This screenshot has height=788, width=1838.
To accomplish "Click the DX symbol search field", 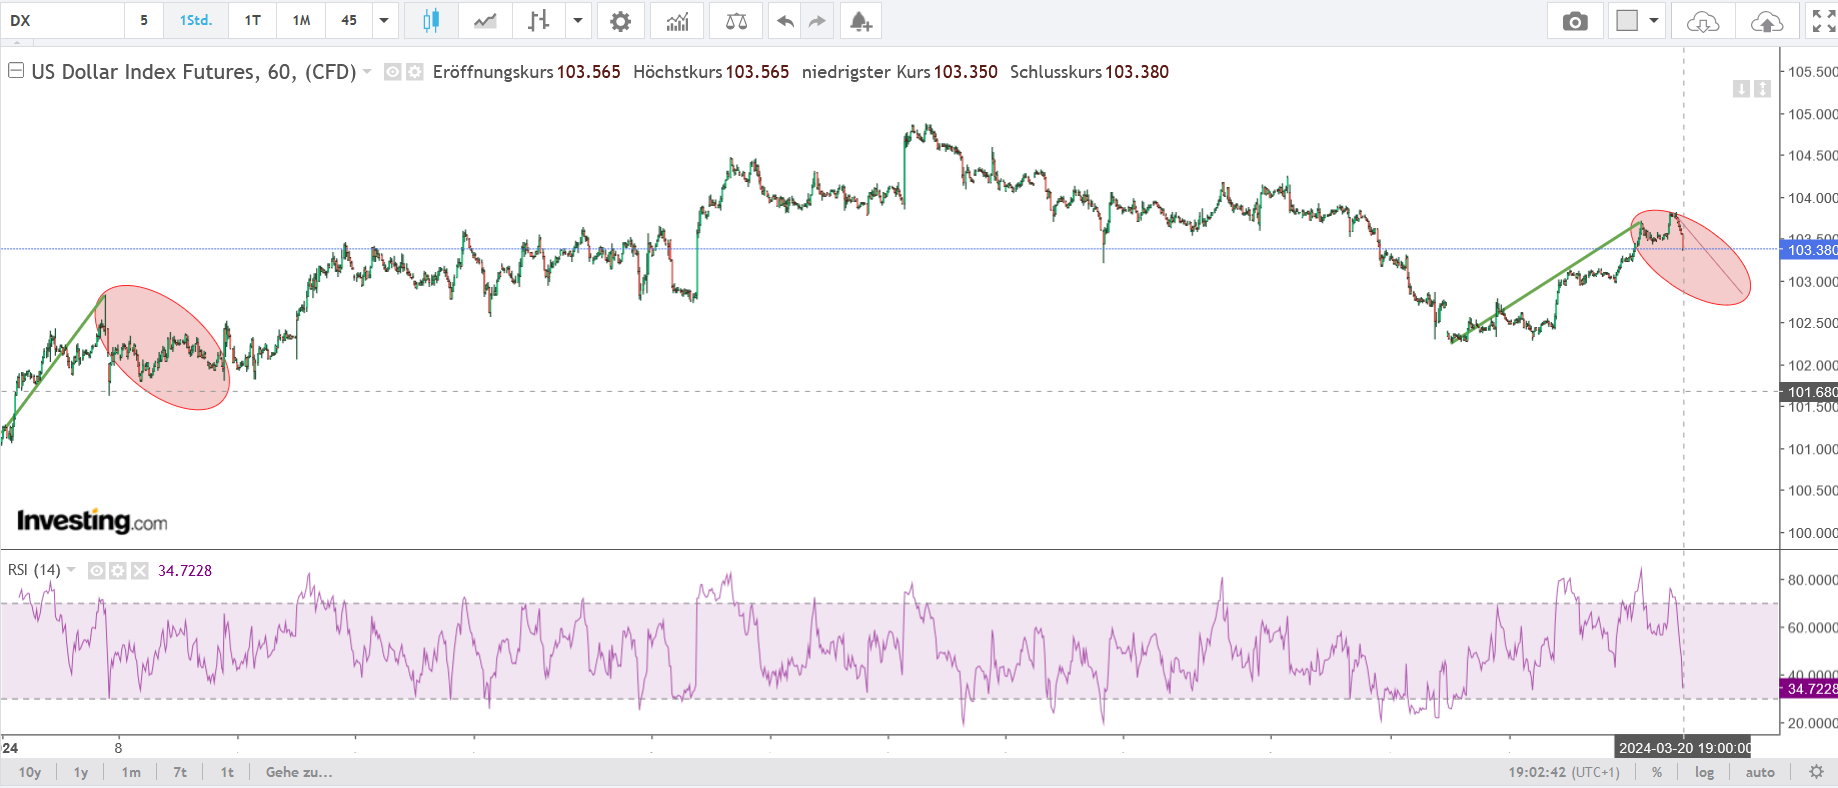I will click(62, 21).
